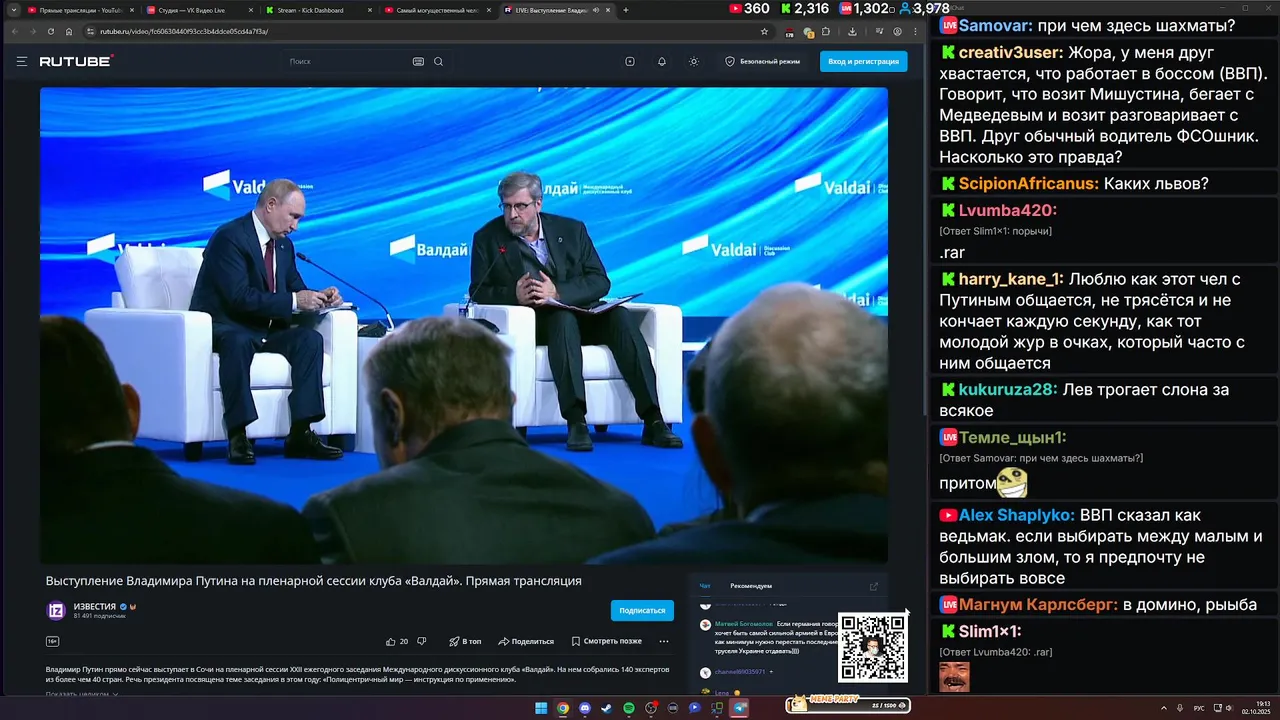Open Discord from the taskbar
The image size is (1280, 720).
pyautogui.click(x=585, y=708)
